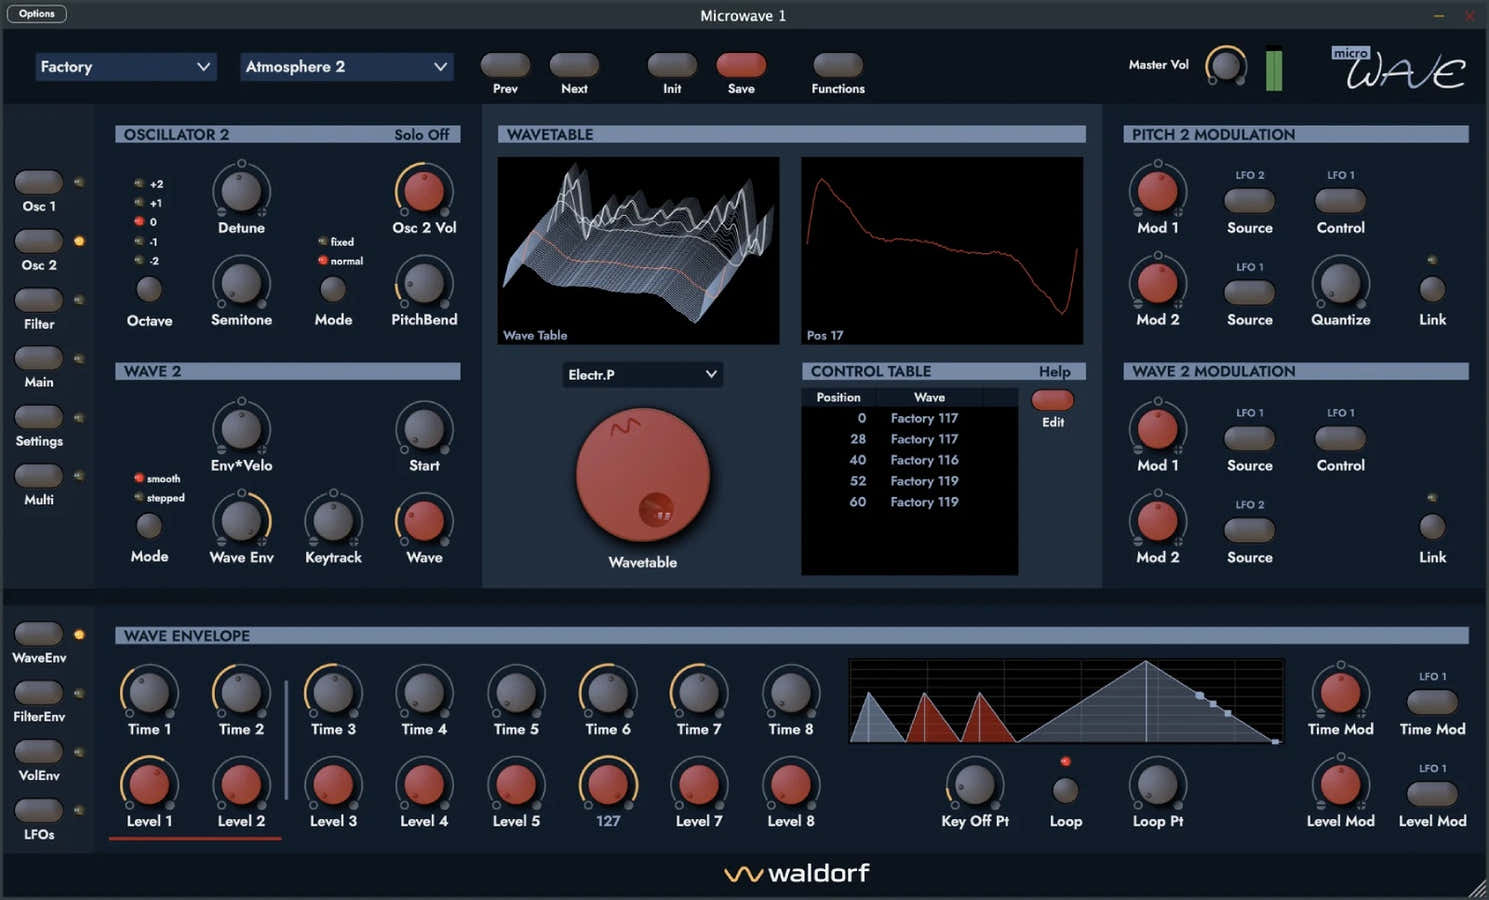This screenshot has width=1489, height=900.
Task: Click the Osc 2 Vol knob
Action: click(x=424, y=191)
